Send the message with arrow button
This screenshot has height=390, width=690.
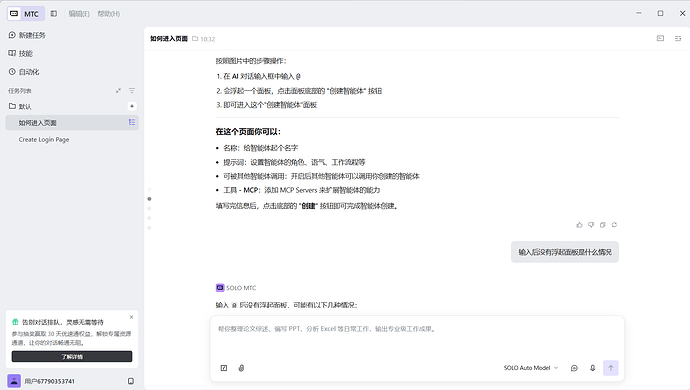[x=610, y=368]
